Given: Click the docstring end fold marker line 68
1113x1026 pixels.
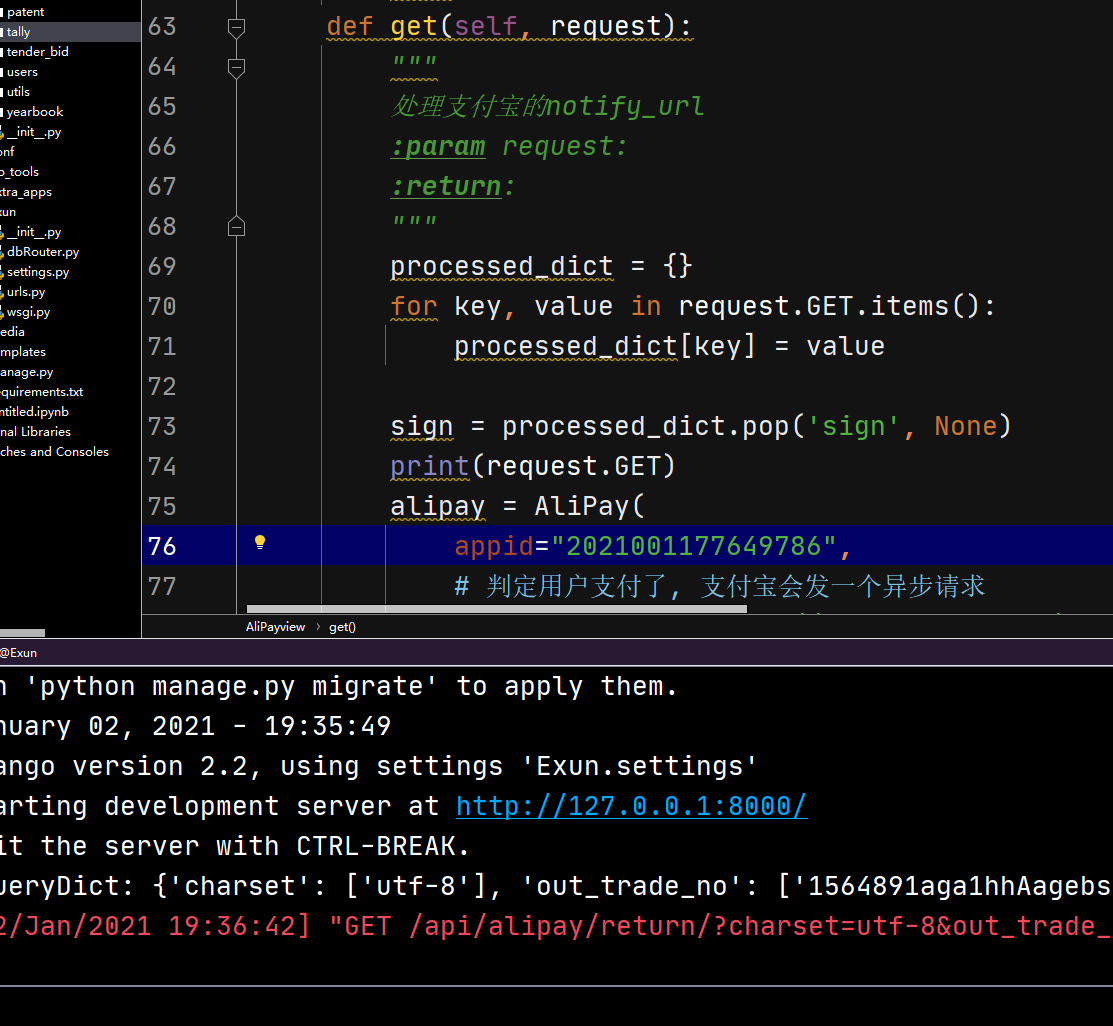Looking at the screenshot, I should [x=236, y=227].
